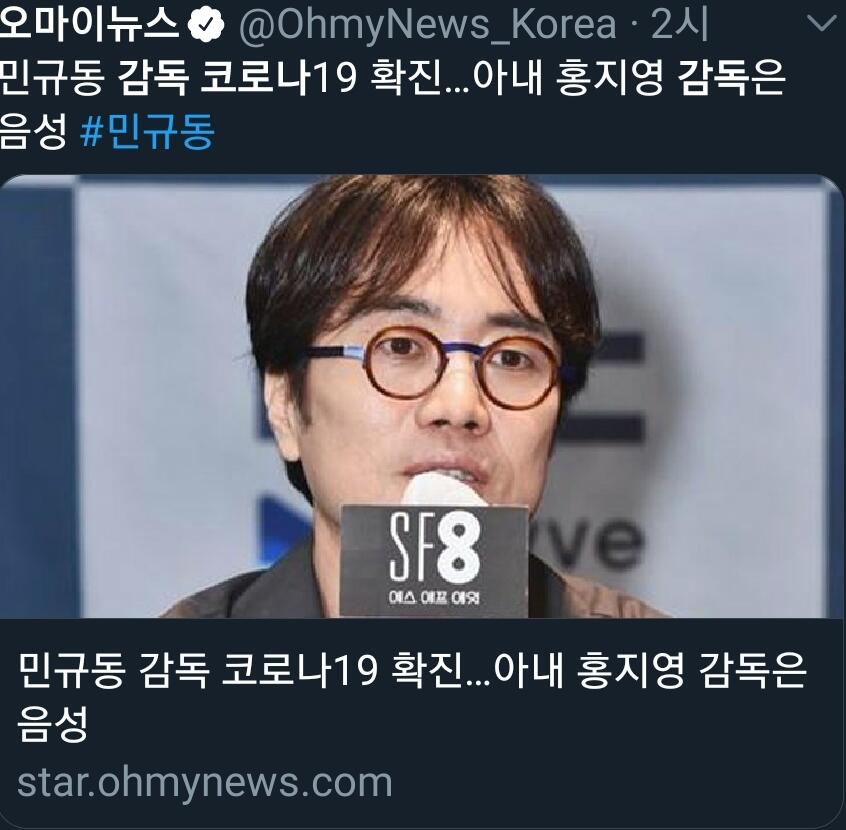Click the SF8 sign in the photo
The height and width of the screenshot is (830, 846).
click(x=434, y=561)
